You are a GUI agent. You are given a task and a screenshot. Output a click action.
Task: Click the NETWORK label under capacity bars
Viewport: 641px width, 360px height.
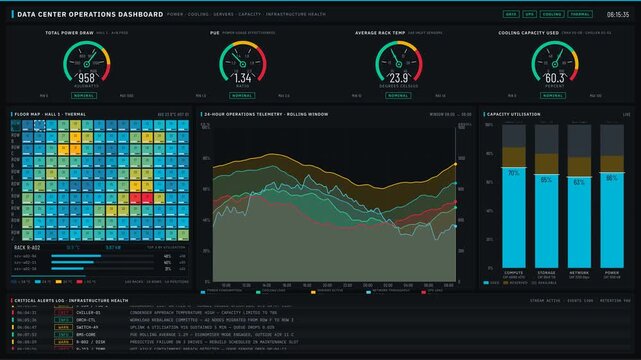tap(579, 273)
